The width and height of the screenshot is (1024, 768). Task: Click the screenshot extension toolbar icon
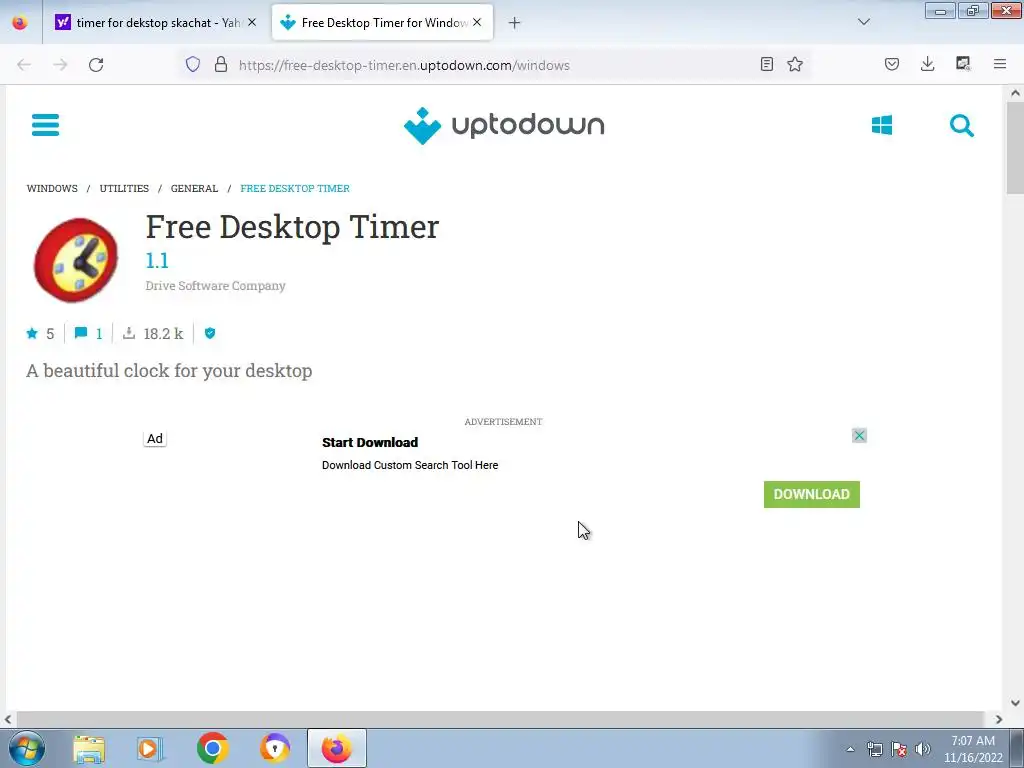pos(963,64)
